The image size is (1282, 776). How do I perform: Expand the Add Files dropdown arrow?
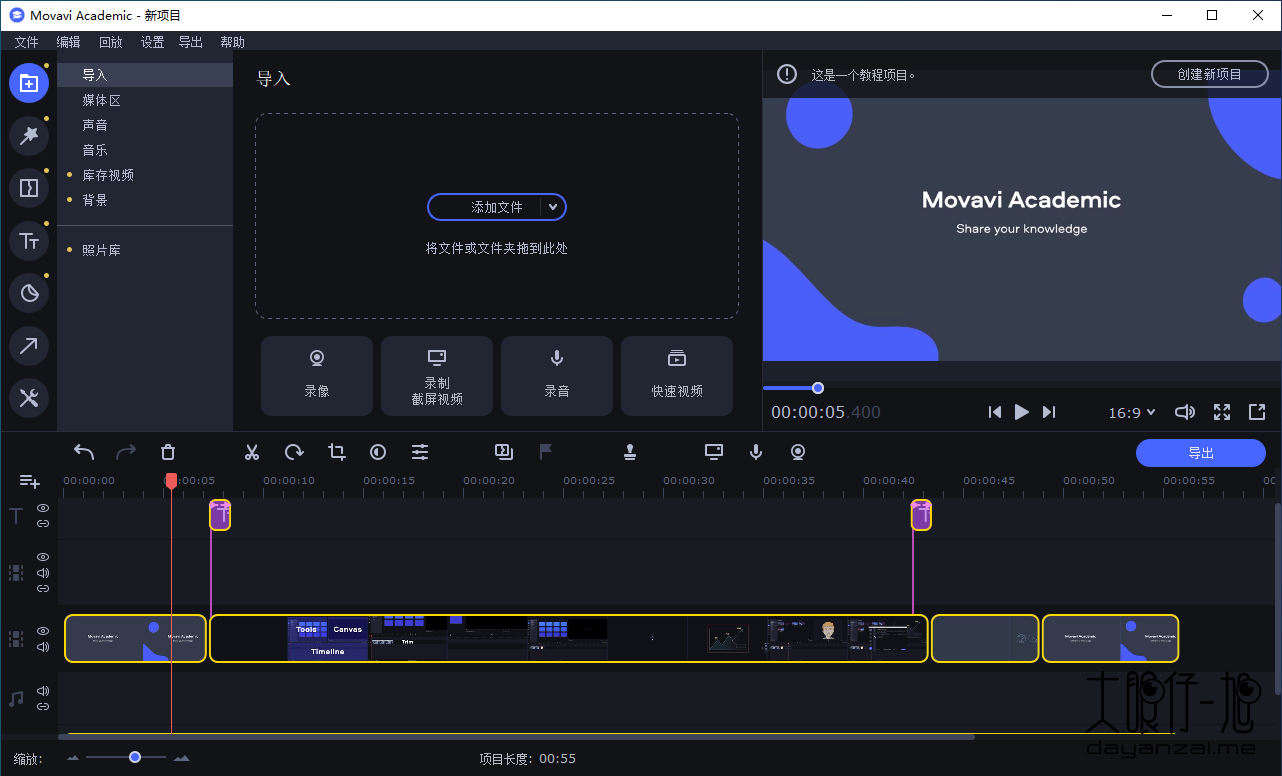point(553,207)
